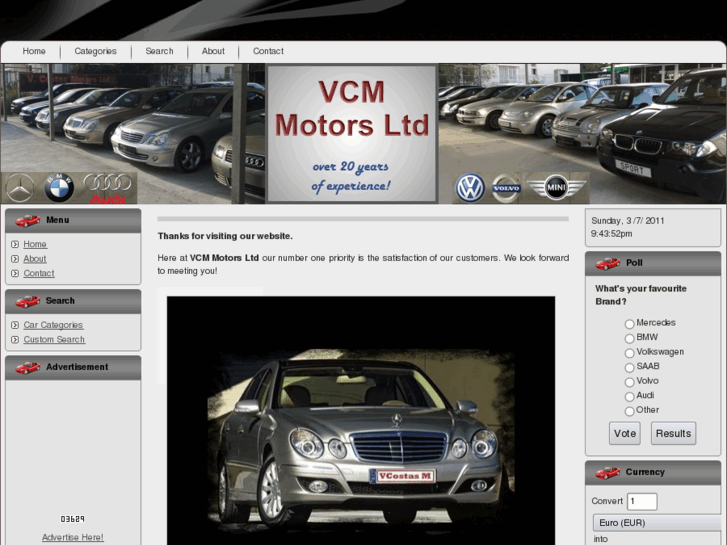Click the time text 9:43:52pm
The height and width of the screenshot is (545, 727).
pos(611,234)
